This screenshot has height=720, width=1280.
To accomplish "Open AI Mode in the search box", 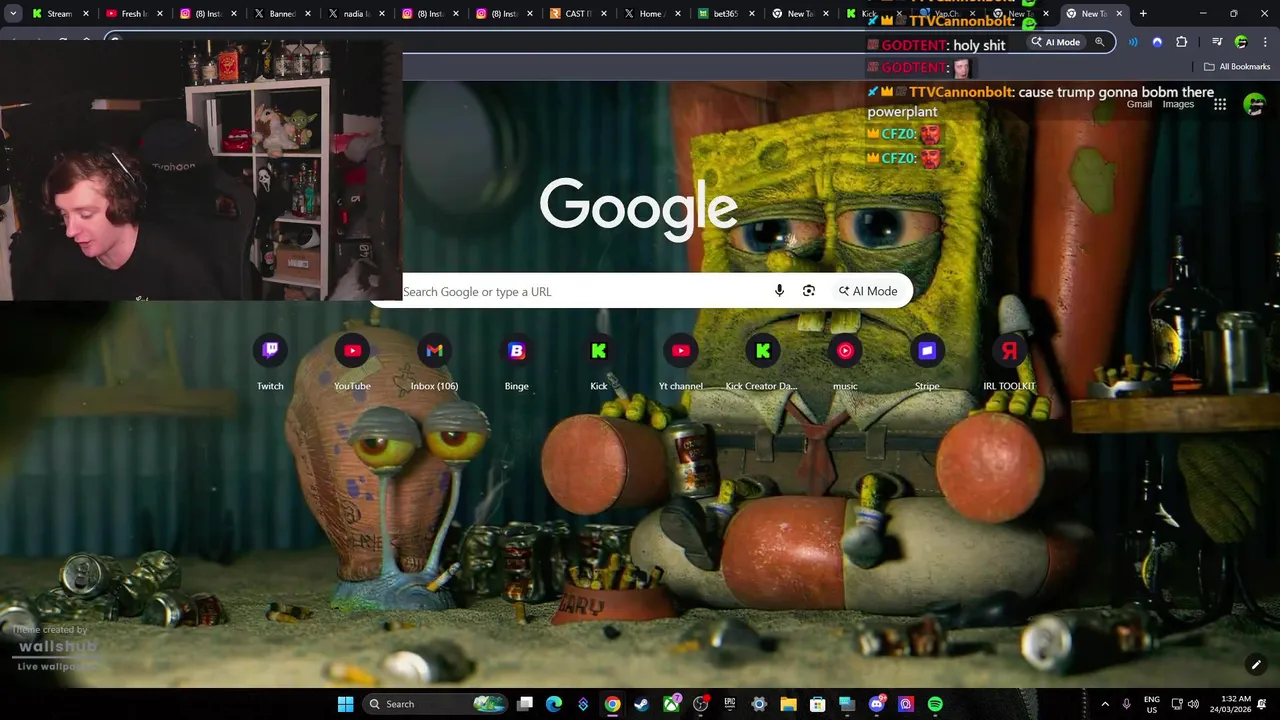I will pyautogui.click(x=868, y=291).
